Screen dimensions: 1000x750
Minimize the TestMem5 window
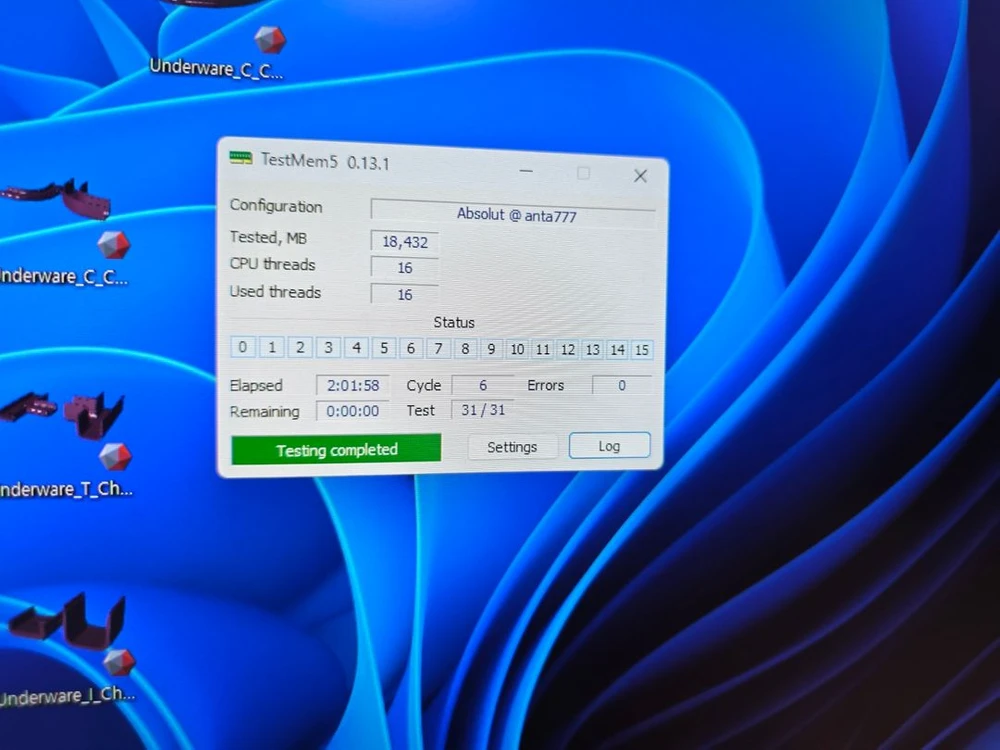click(526, 171)
